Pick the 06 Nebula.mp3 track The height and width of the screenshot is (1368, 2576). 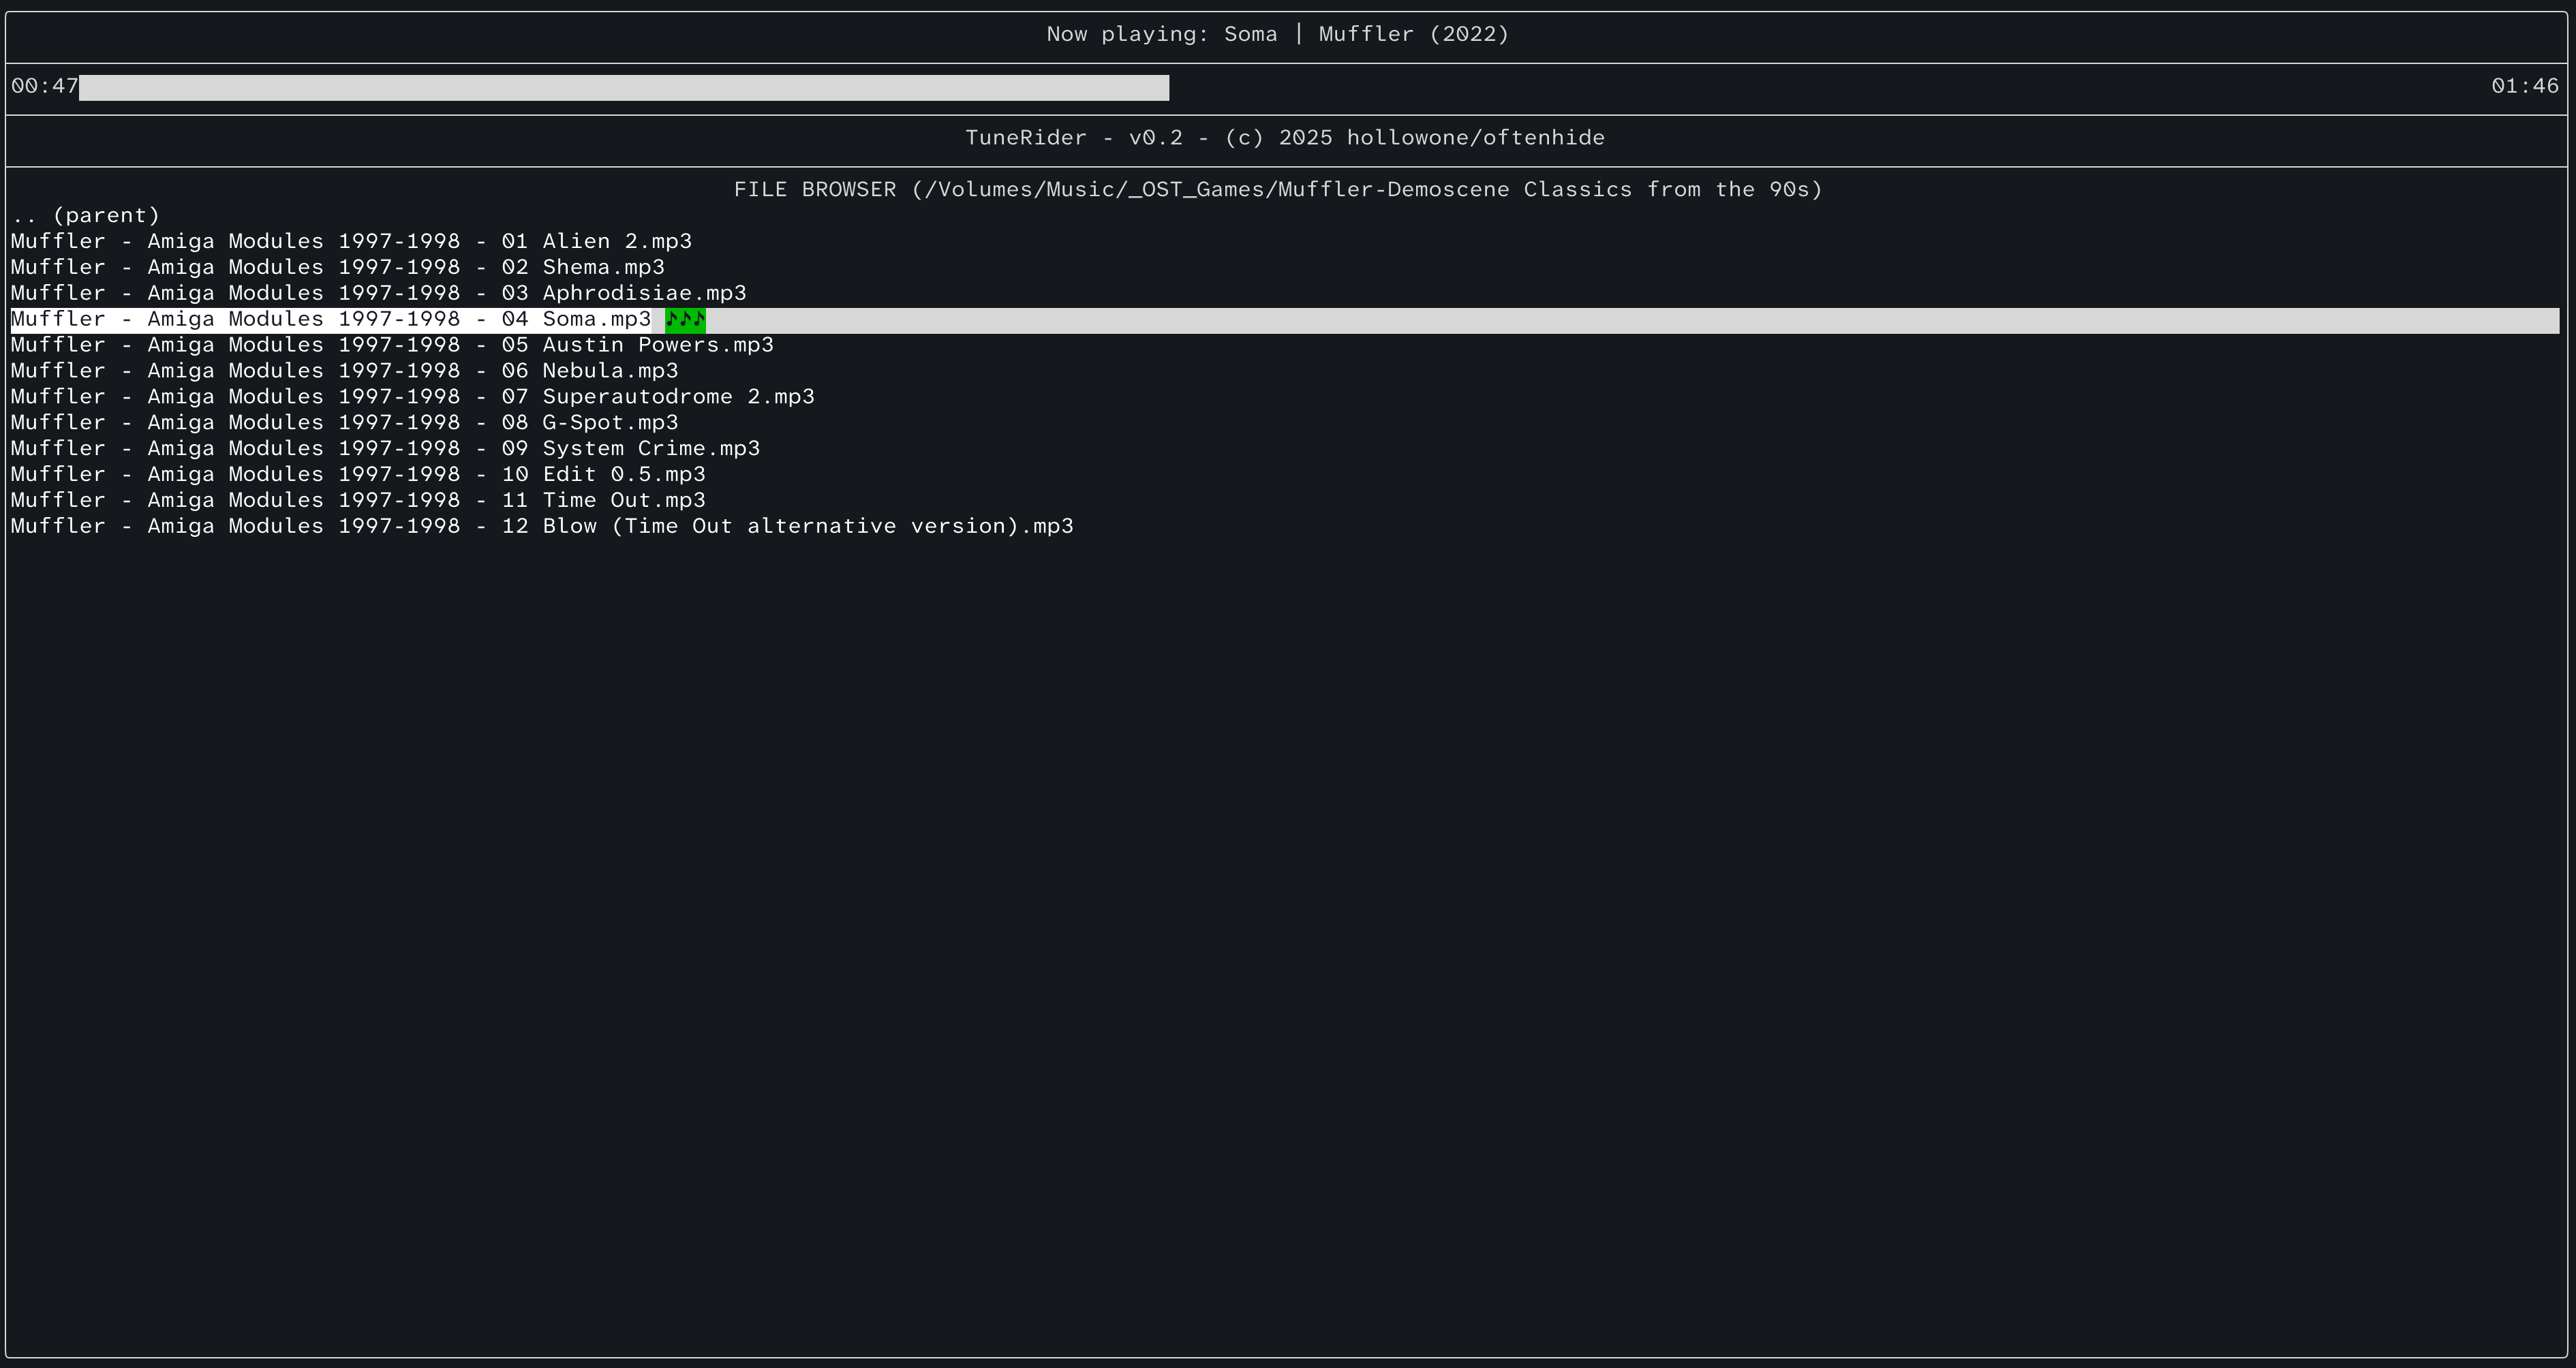coord(344,372)
